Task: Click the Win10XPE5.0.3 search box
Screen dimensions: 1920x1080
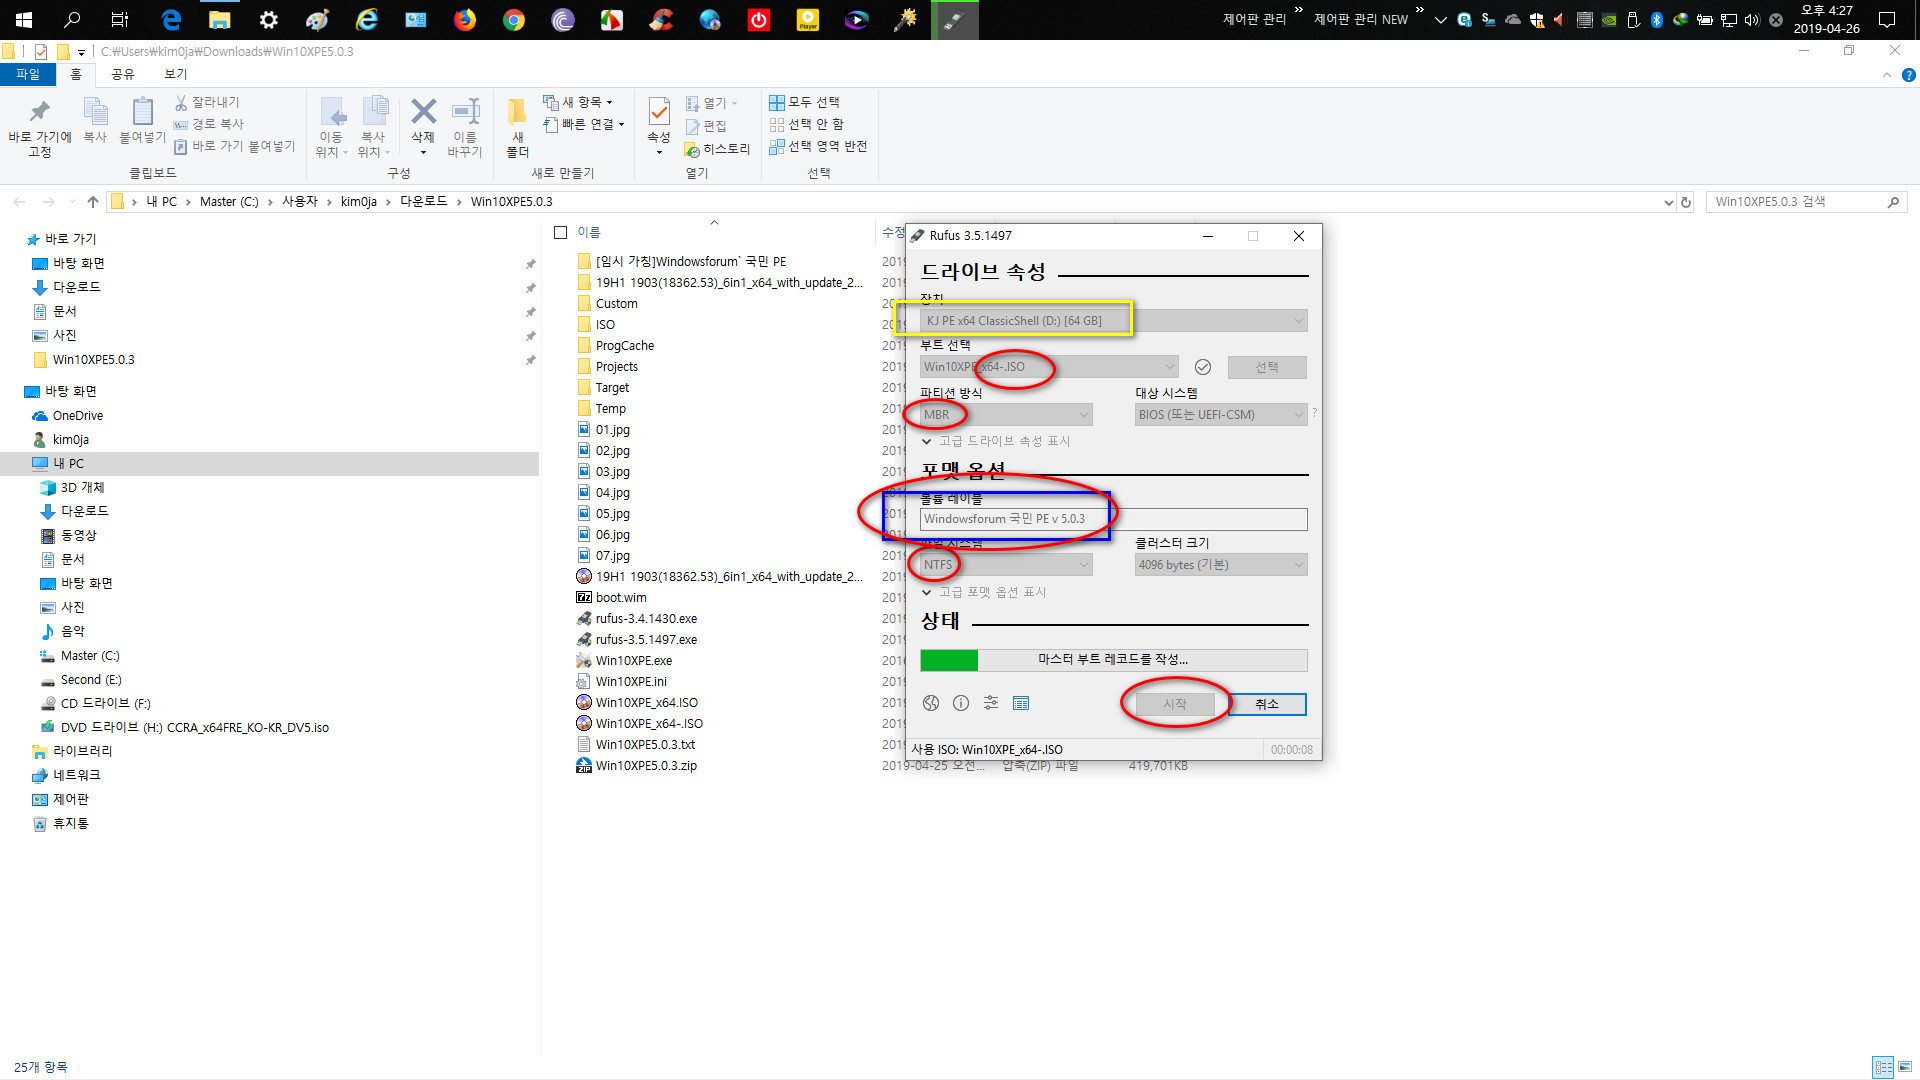Action: tap(1807, 202)
